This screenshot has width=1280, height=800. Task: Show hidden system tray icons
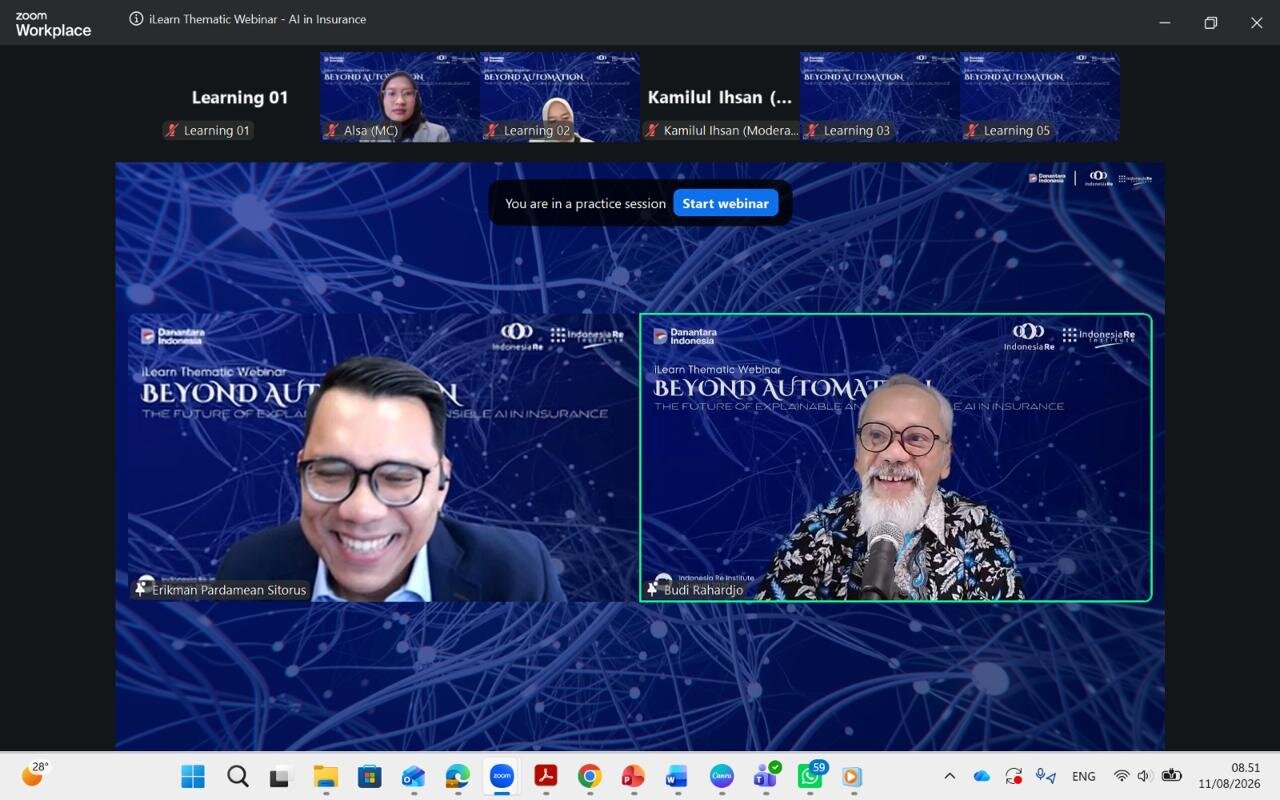click(x=949, y=776)
